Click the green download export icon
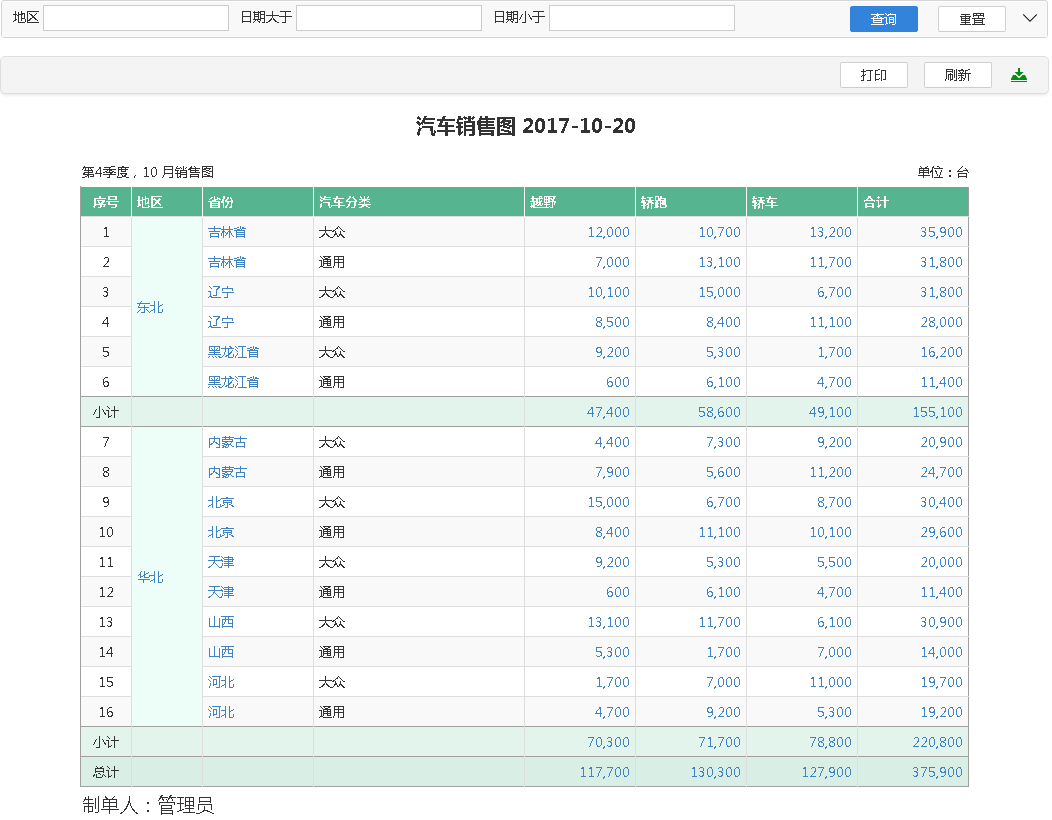 pos(1018,75)
